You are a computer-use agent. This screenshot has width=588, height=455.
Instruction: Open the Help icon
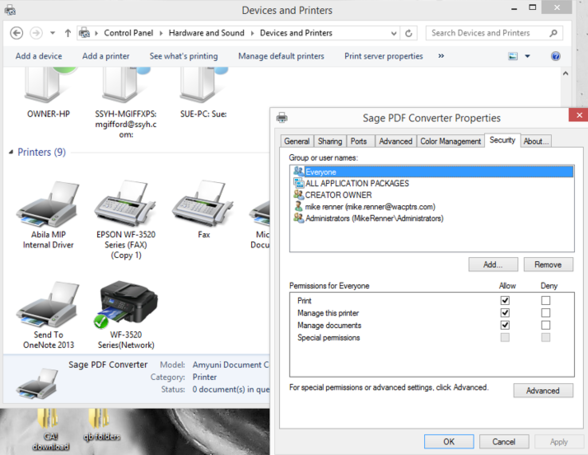[556, 56]
